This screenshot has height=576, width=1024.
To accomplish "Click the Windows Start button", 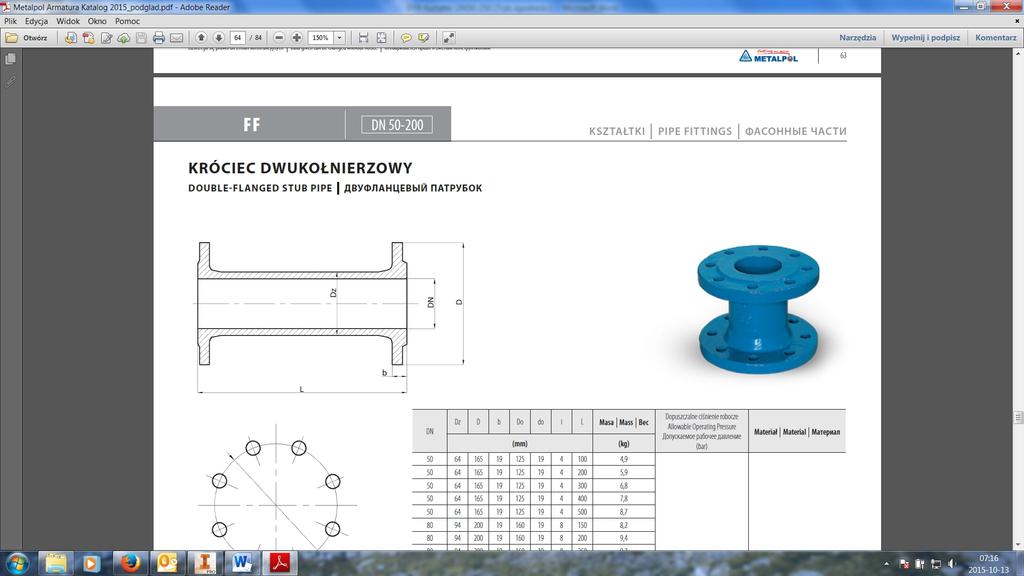I will tap(18, 563).
